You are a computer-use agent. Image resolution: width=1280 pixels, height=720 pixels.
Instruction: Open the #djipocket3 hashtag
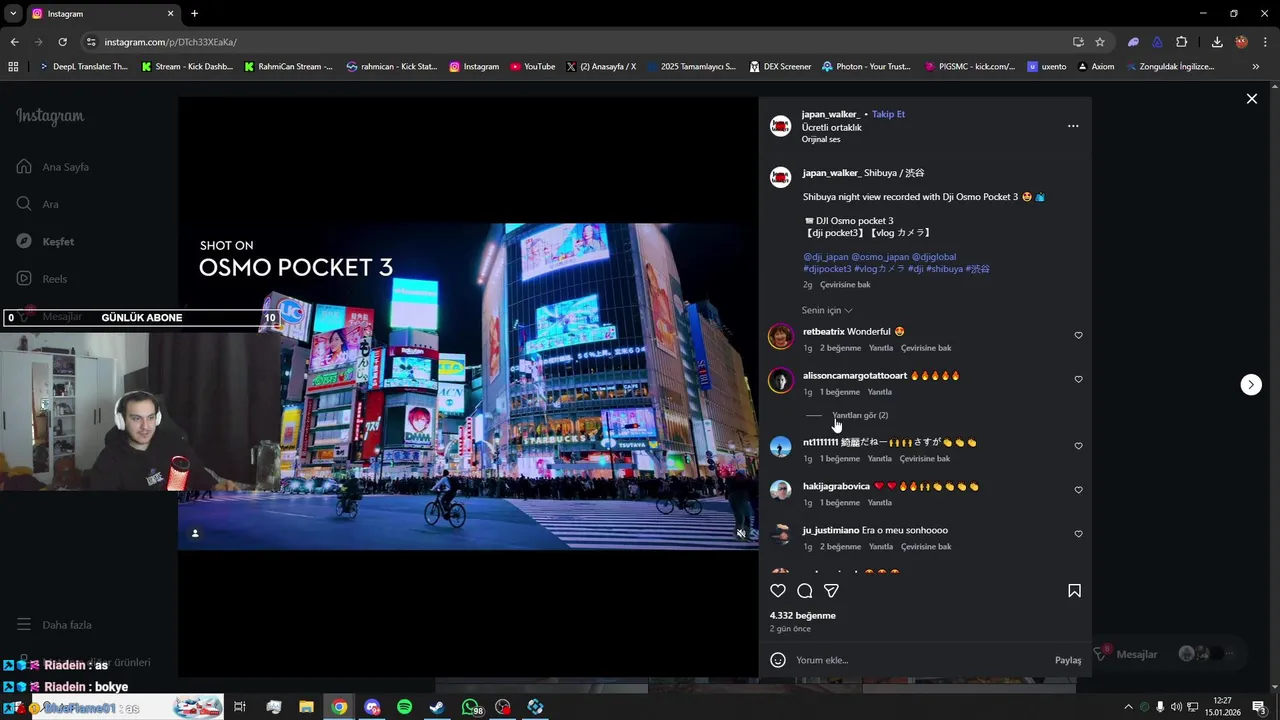click(x=827, y=269)
